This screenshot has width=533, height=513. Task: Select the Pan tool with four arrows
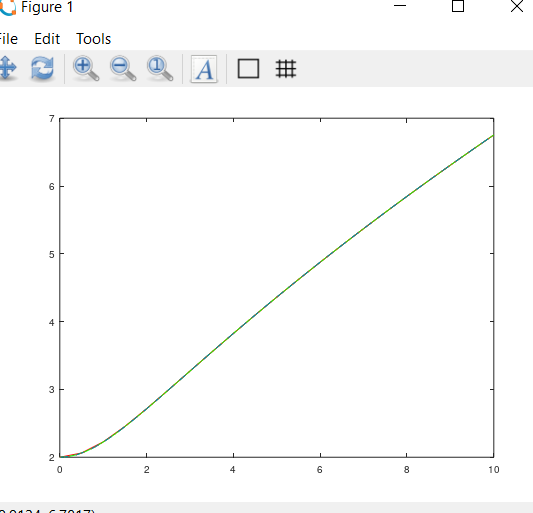pos(7,68)
